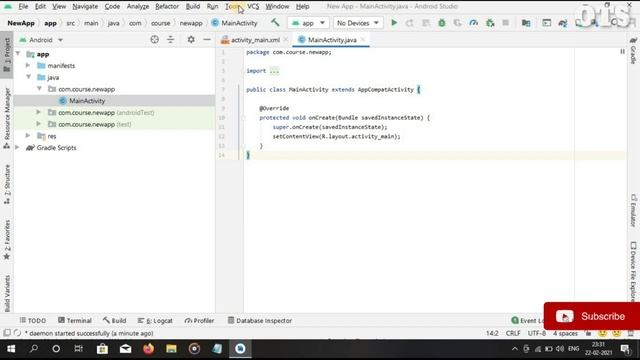The width and height of the screenshot is (640, 360).
Task: Close the MainActivity.java editor tab
Action: pos(363,40)
